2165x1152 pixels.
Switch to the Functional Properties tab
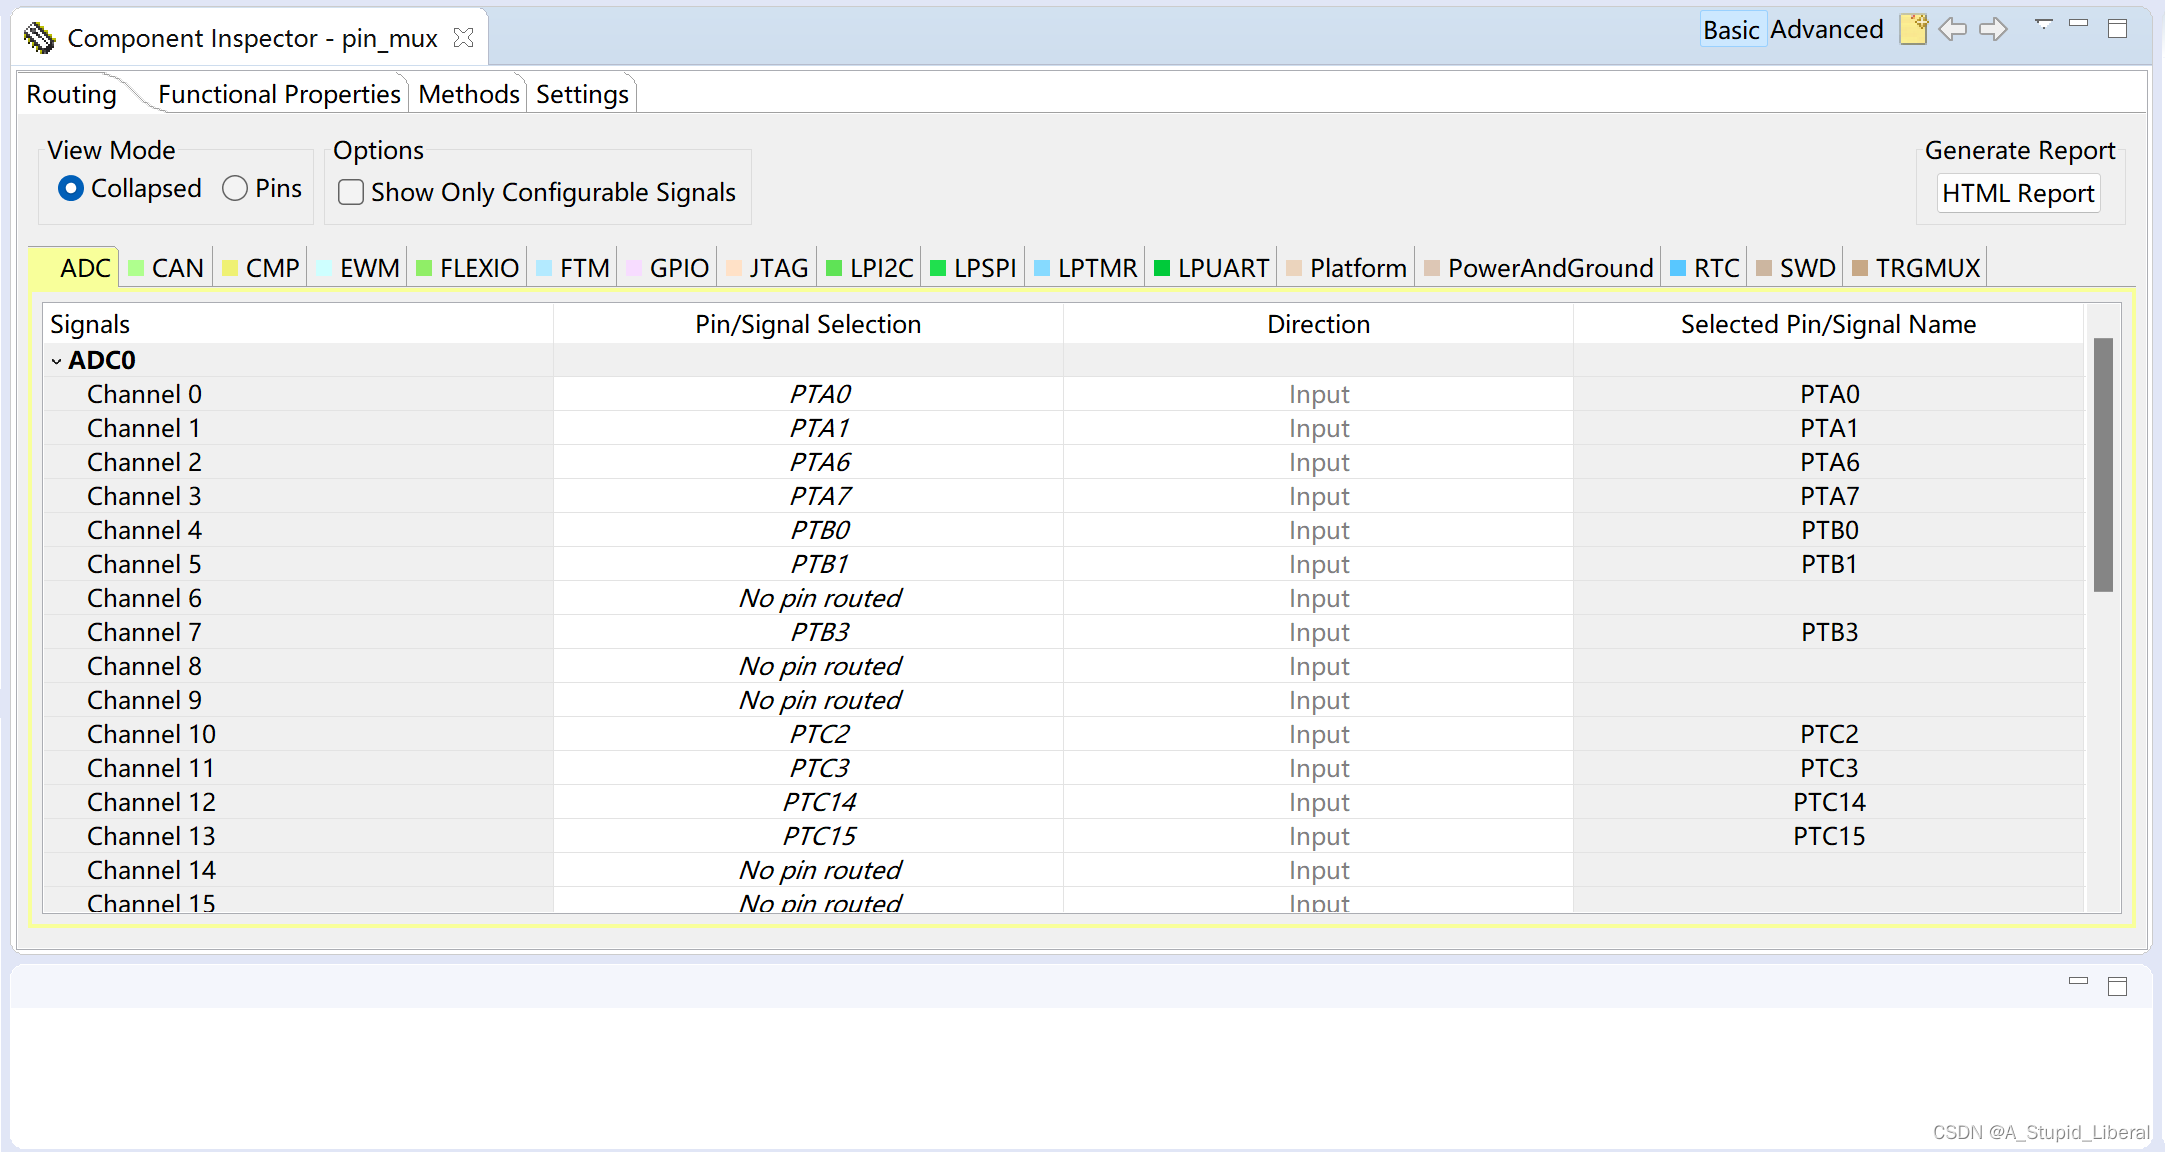(279, 94)
